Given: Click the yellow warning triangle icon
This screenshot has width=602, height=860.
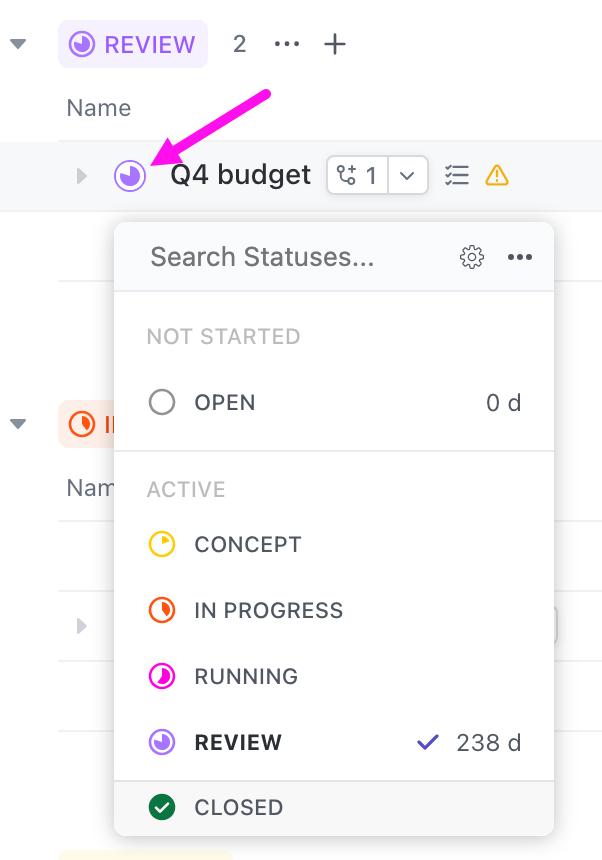Looking at the screenshot, I should point(497,176).
